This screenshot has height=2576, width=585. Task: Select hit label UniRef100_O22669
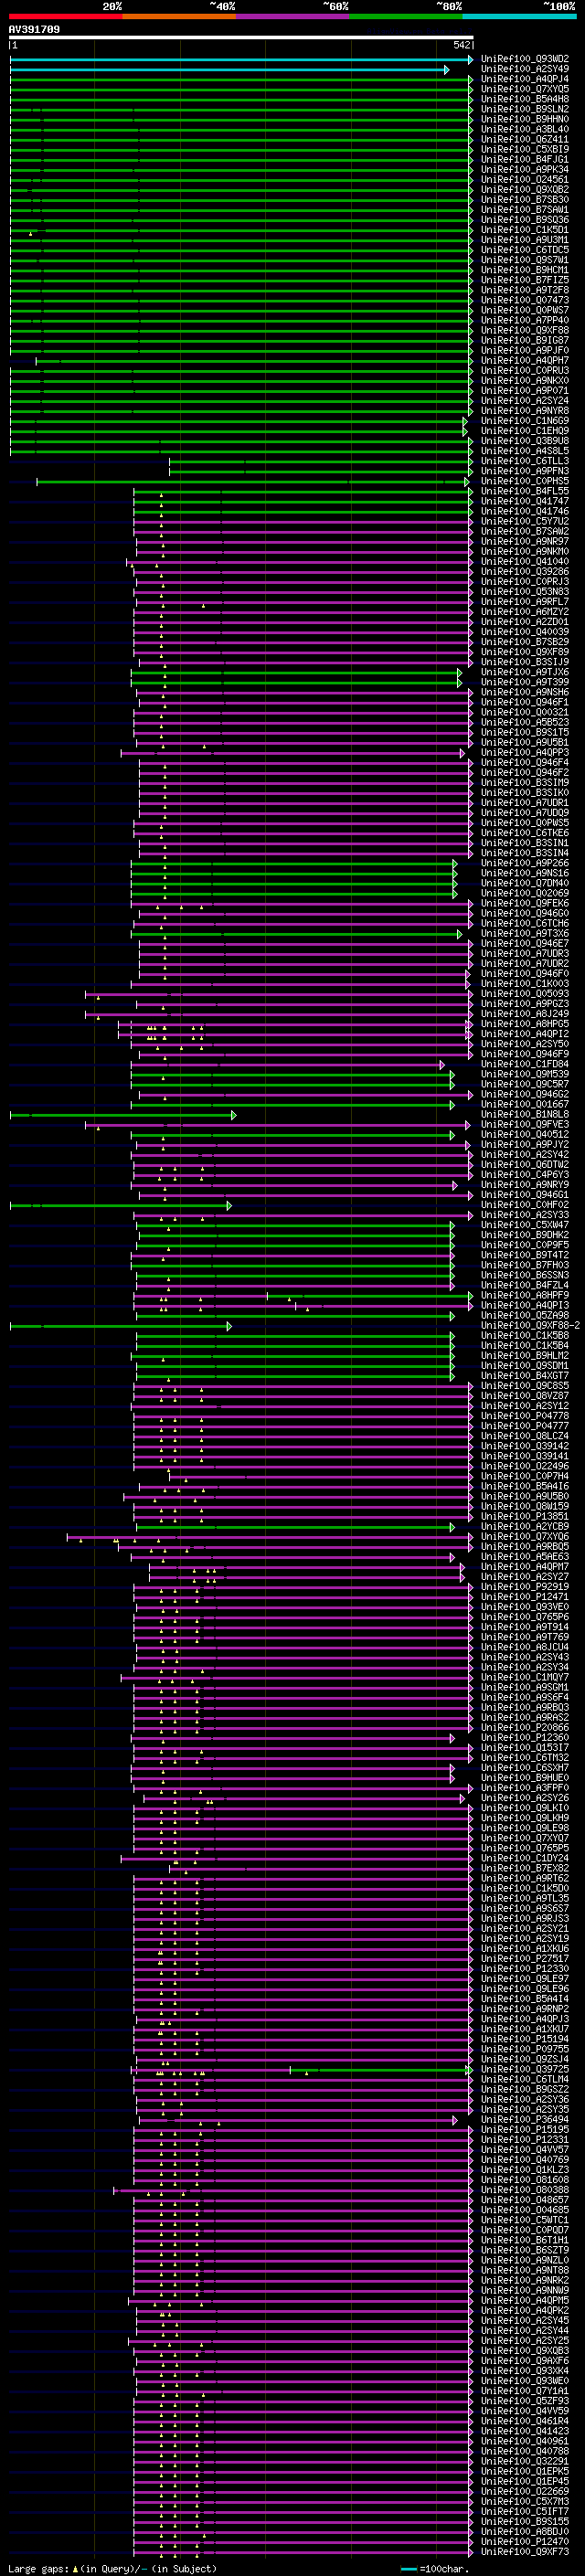525,2494
